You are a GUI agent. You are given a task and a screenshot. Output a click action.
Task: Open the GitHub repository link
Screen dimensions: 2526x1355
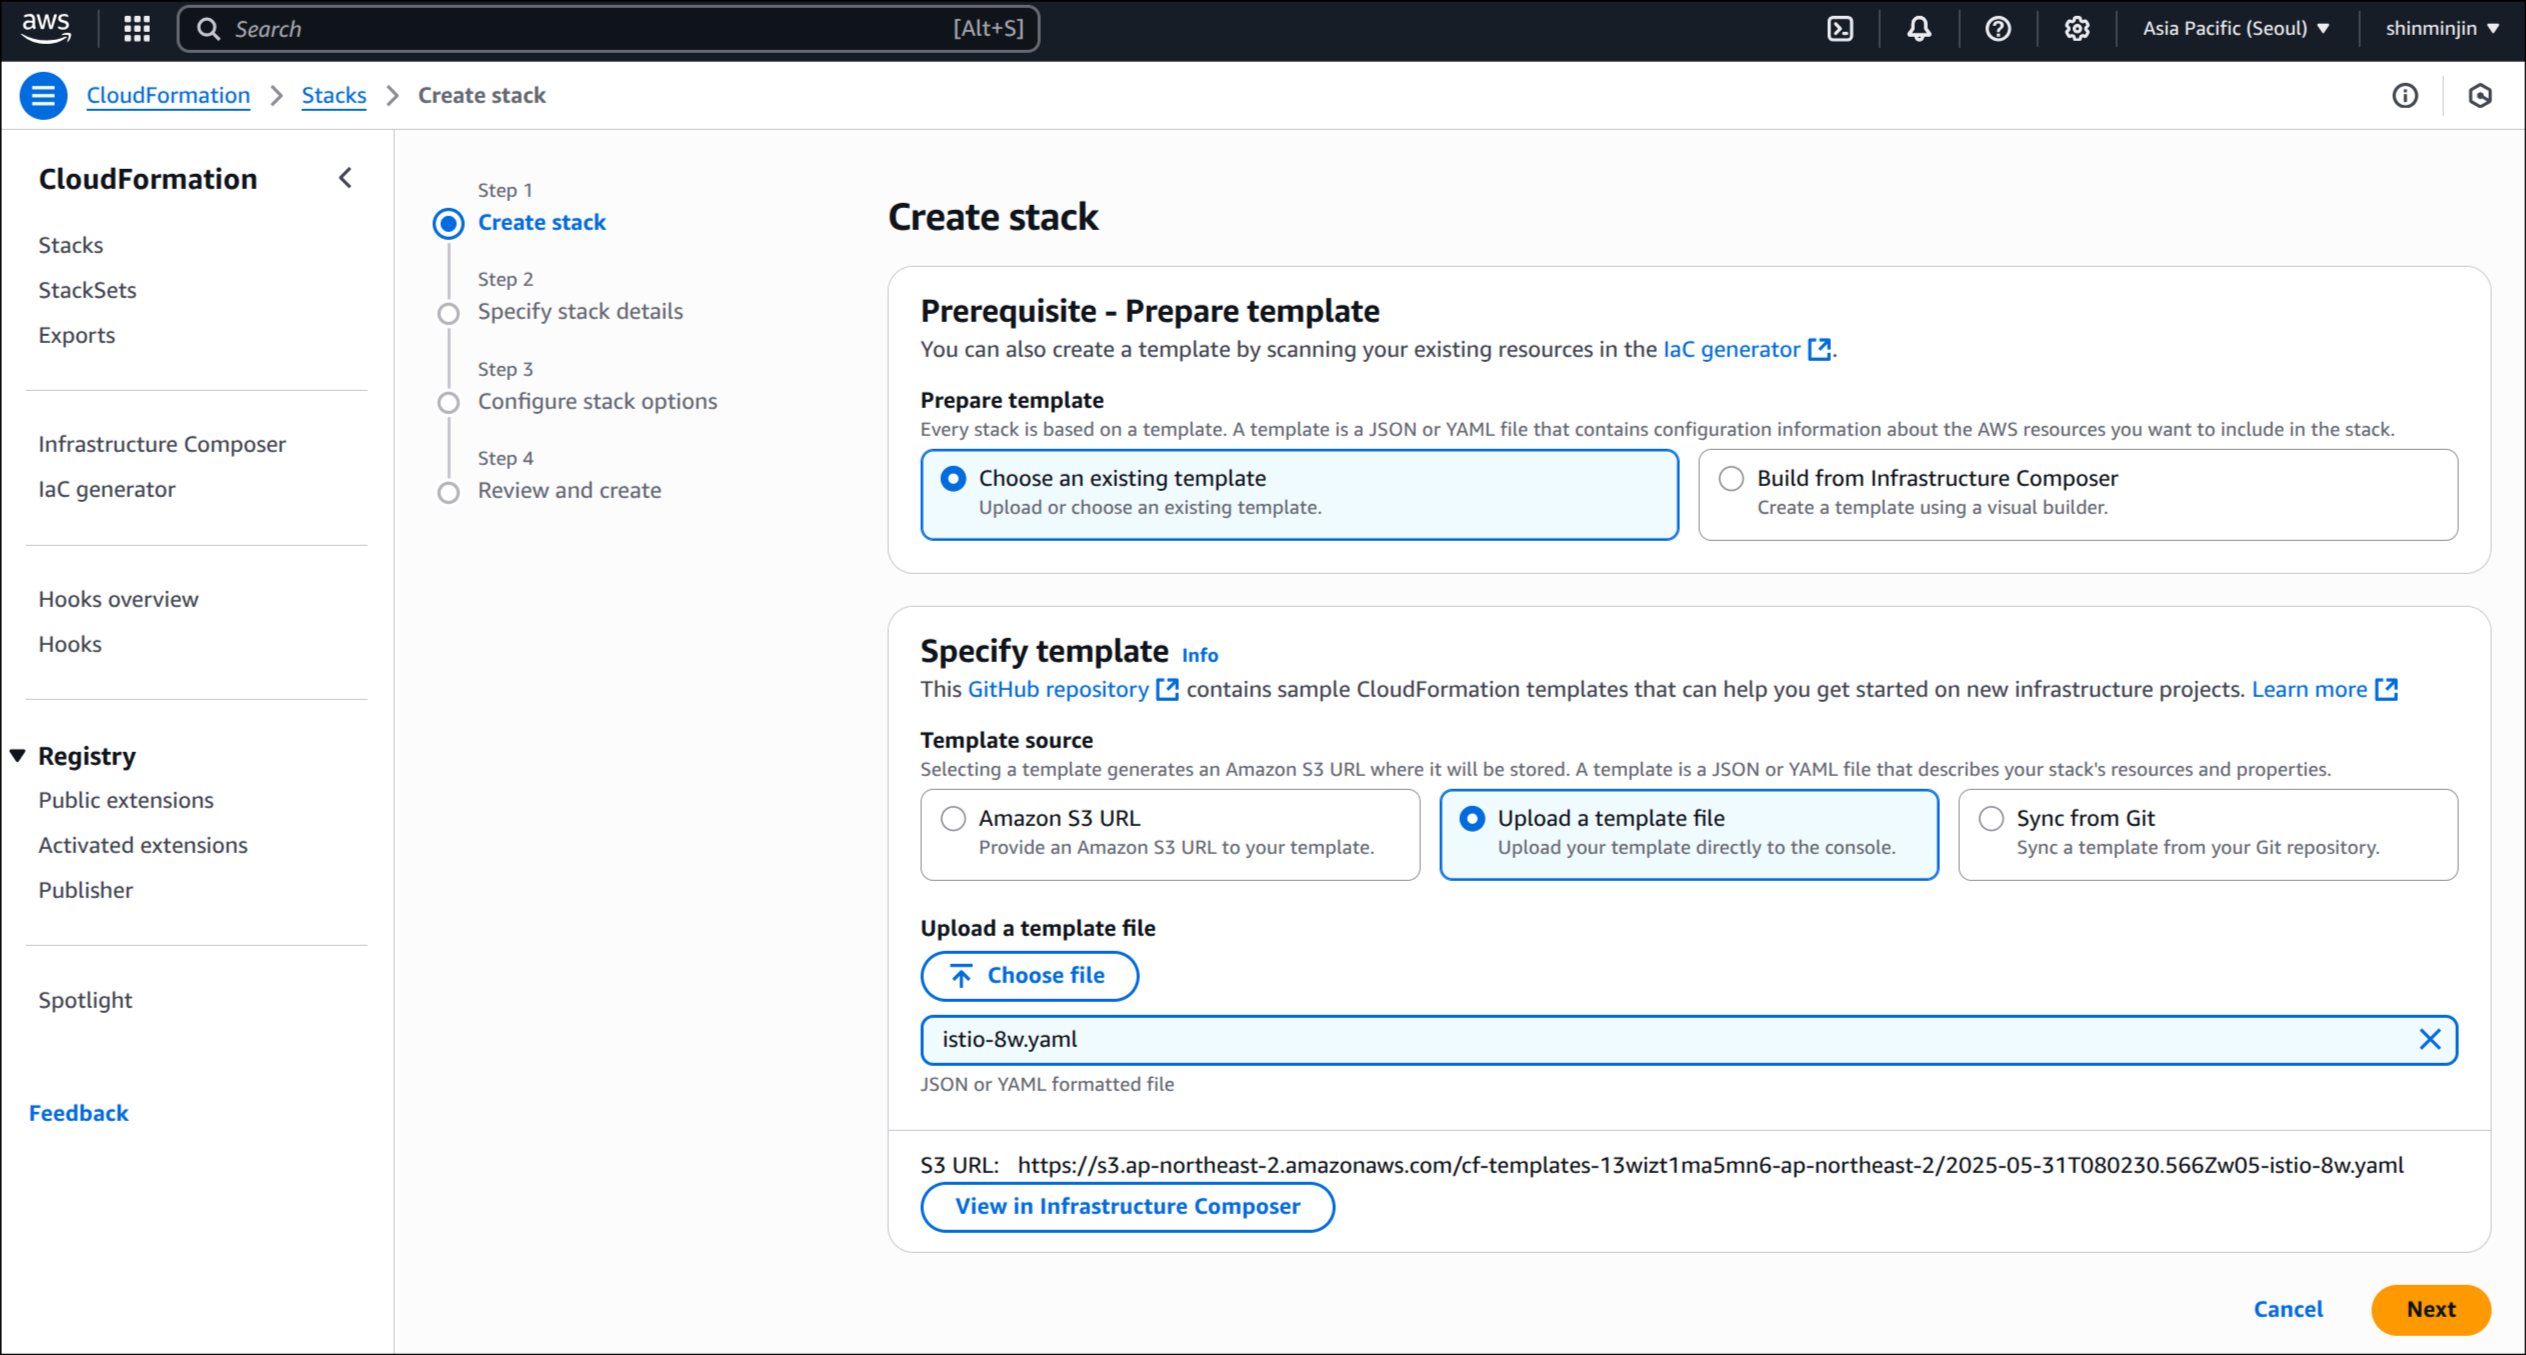pyautogui.click(x=1058, y=689)
